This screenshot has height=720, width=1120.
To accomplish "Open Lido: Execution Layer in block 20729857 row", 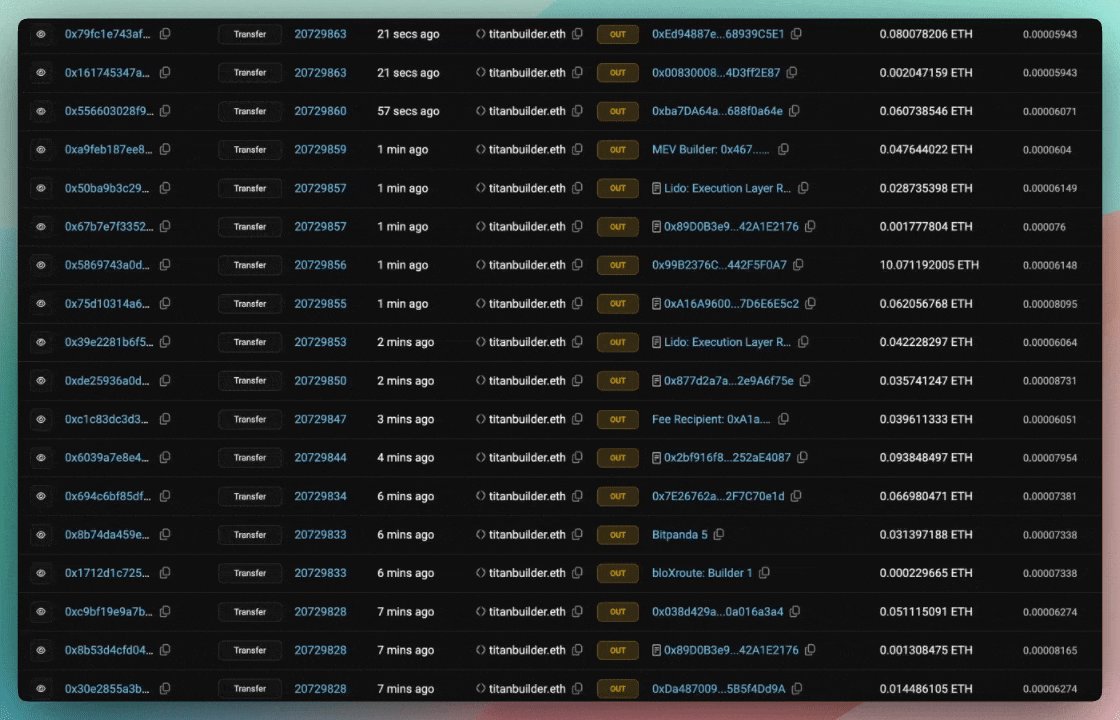I will (727, 188).
